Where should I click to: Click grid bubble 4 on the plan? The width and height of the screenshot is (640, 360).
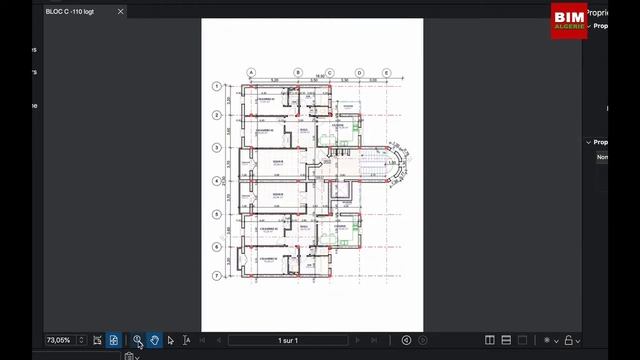[217, 181]
